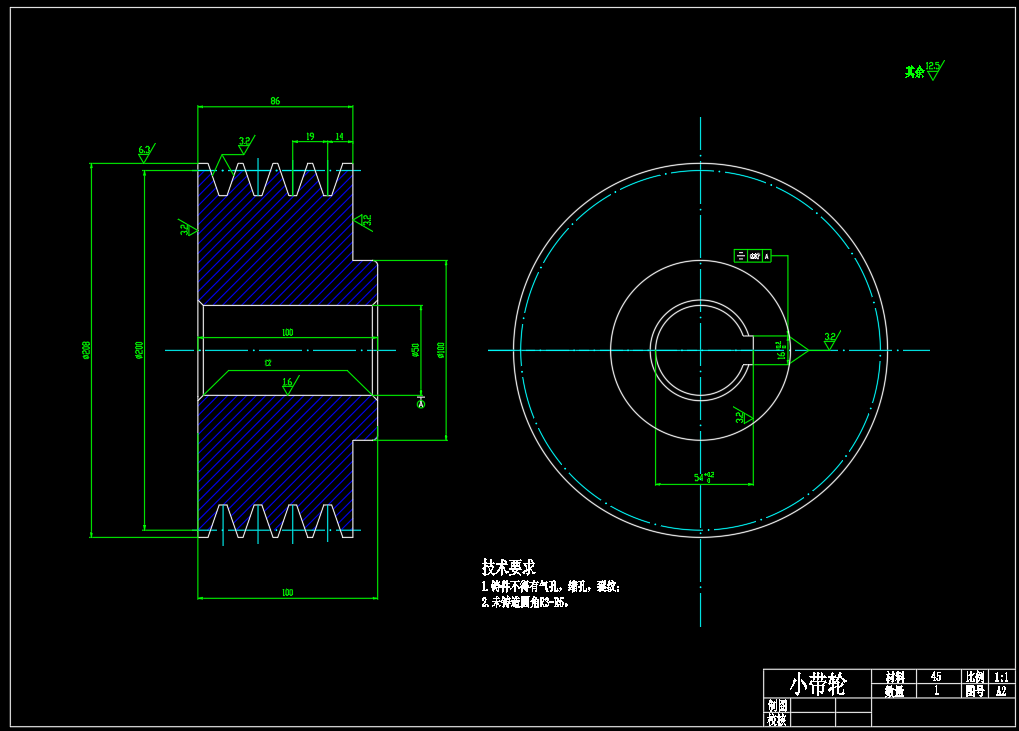The width and height of the screenshot is (1019, 731).
Task: Click the 19 groove pitch dimension
Action: coord(310,136)
